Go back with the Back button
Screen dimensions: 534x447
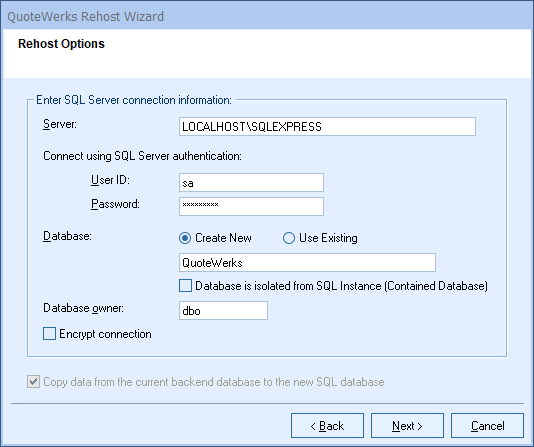click(x=327, y=426)
